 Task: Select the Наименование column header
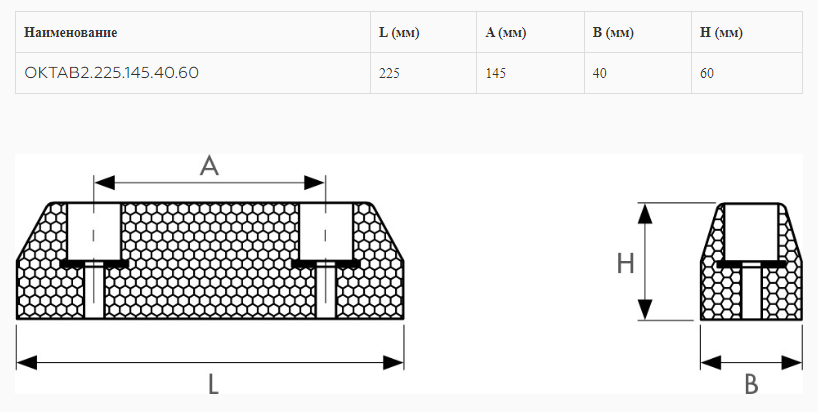click(193, 32)
